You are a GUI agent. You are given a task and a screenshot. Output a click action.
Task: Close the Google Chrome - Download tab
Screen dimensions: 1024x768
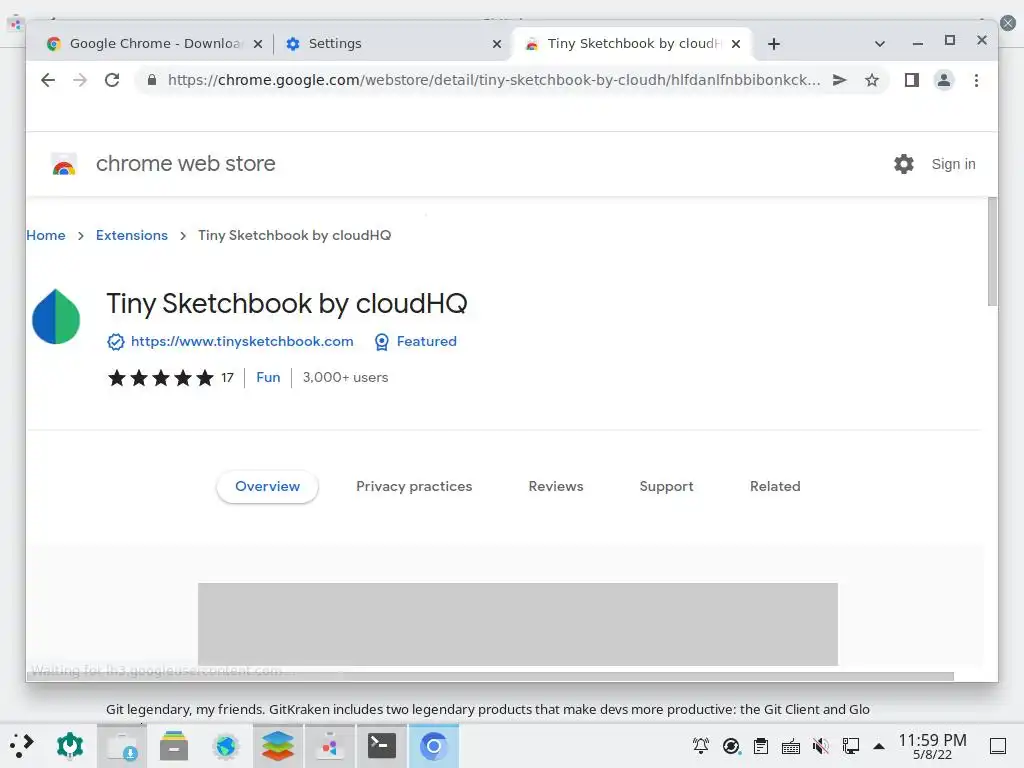[x=258, y=44]
